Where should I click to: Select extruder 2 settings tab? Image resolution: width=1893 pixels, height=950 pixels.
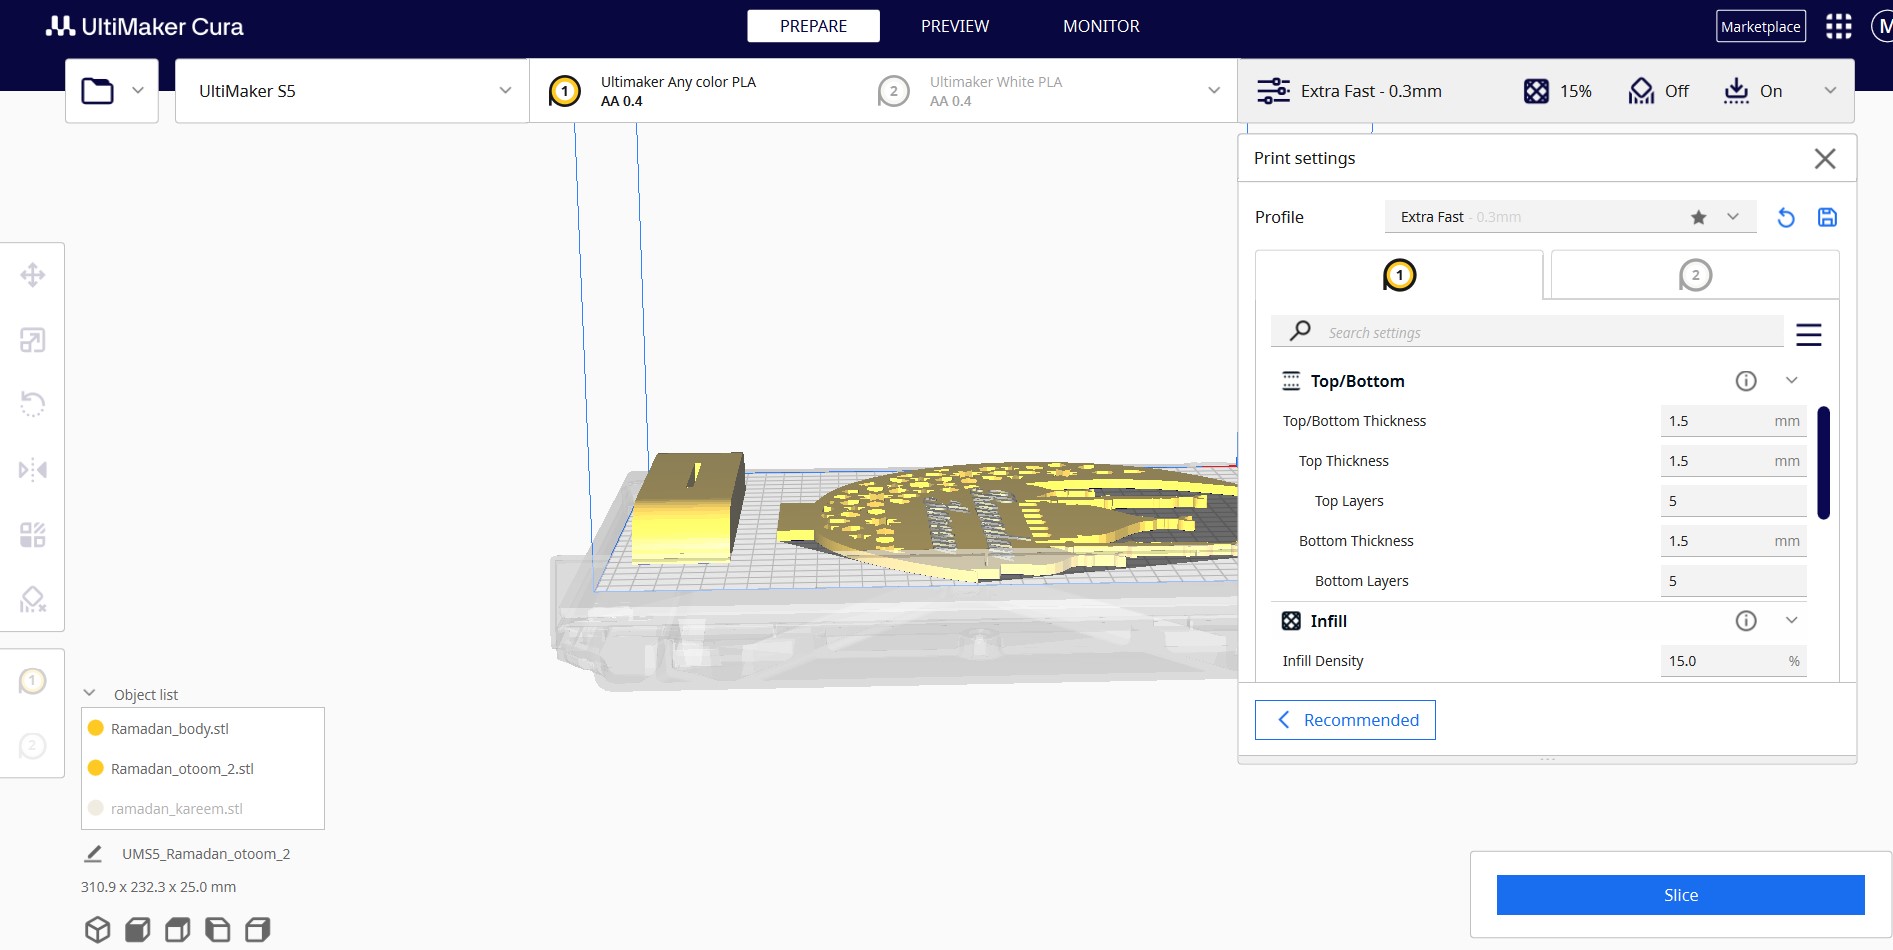(x=1695, y=275)
